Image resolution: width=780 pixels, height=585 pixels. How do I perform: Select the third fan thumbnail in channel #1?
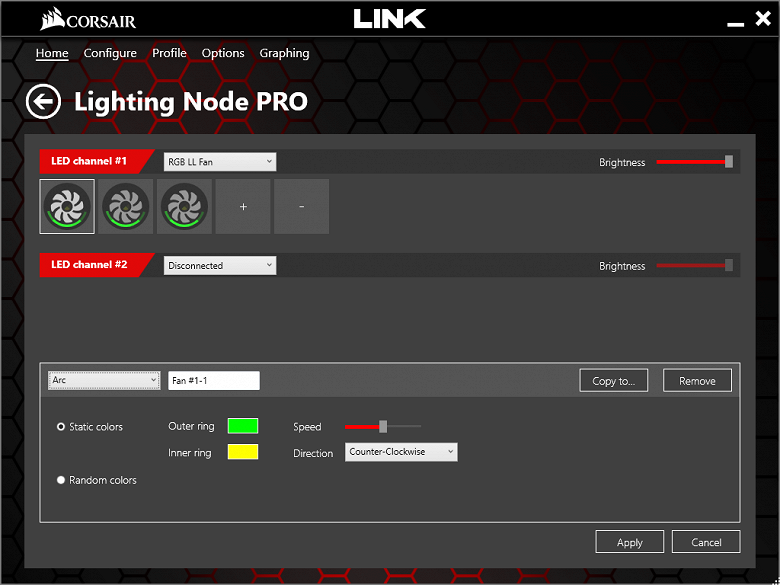pos(185,206)
